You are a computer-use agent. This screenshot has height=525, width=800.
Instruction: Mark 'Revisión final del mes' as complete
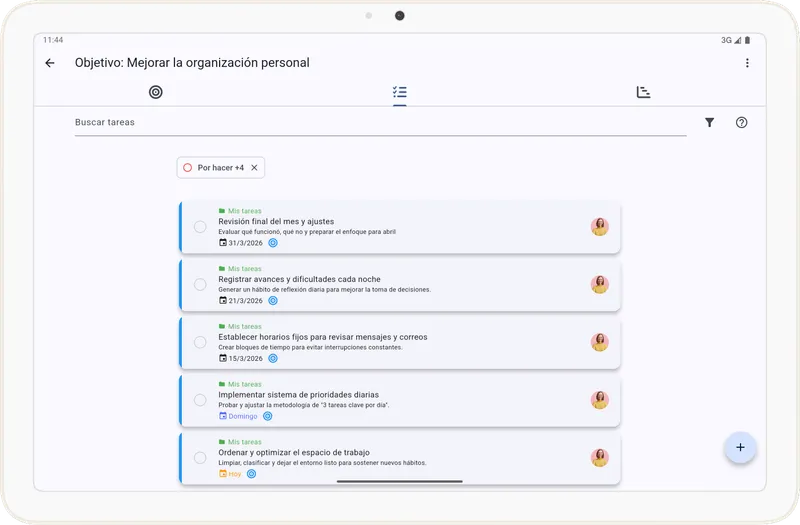(200, 227)
